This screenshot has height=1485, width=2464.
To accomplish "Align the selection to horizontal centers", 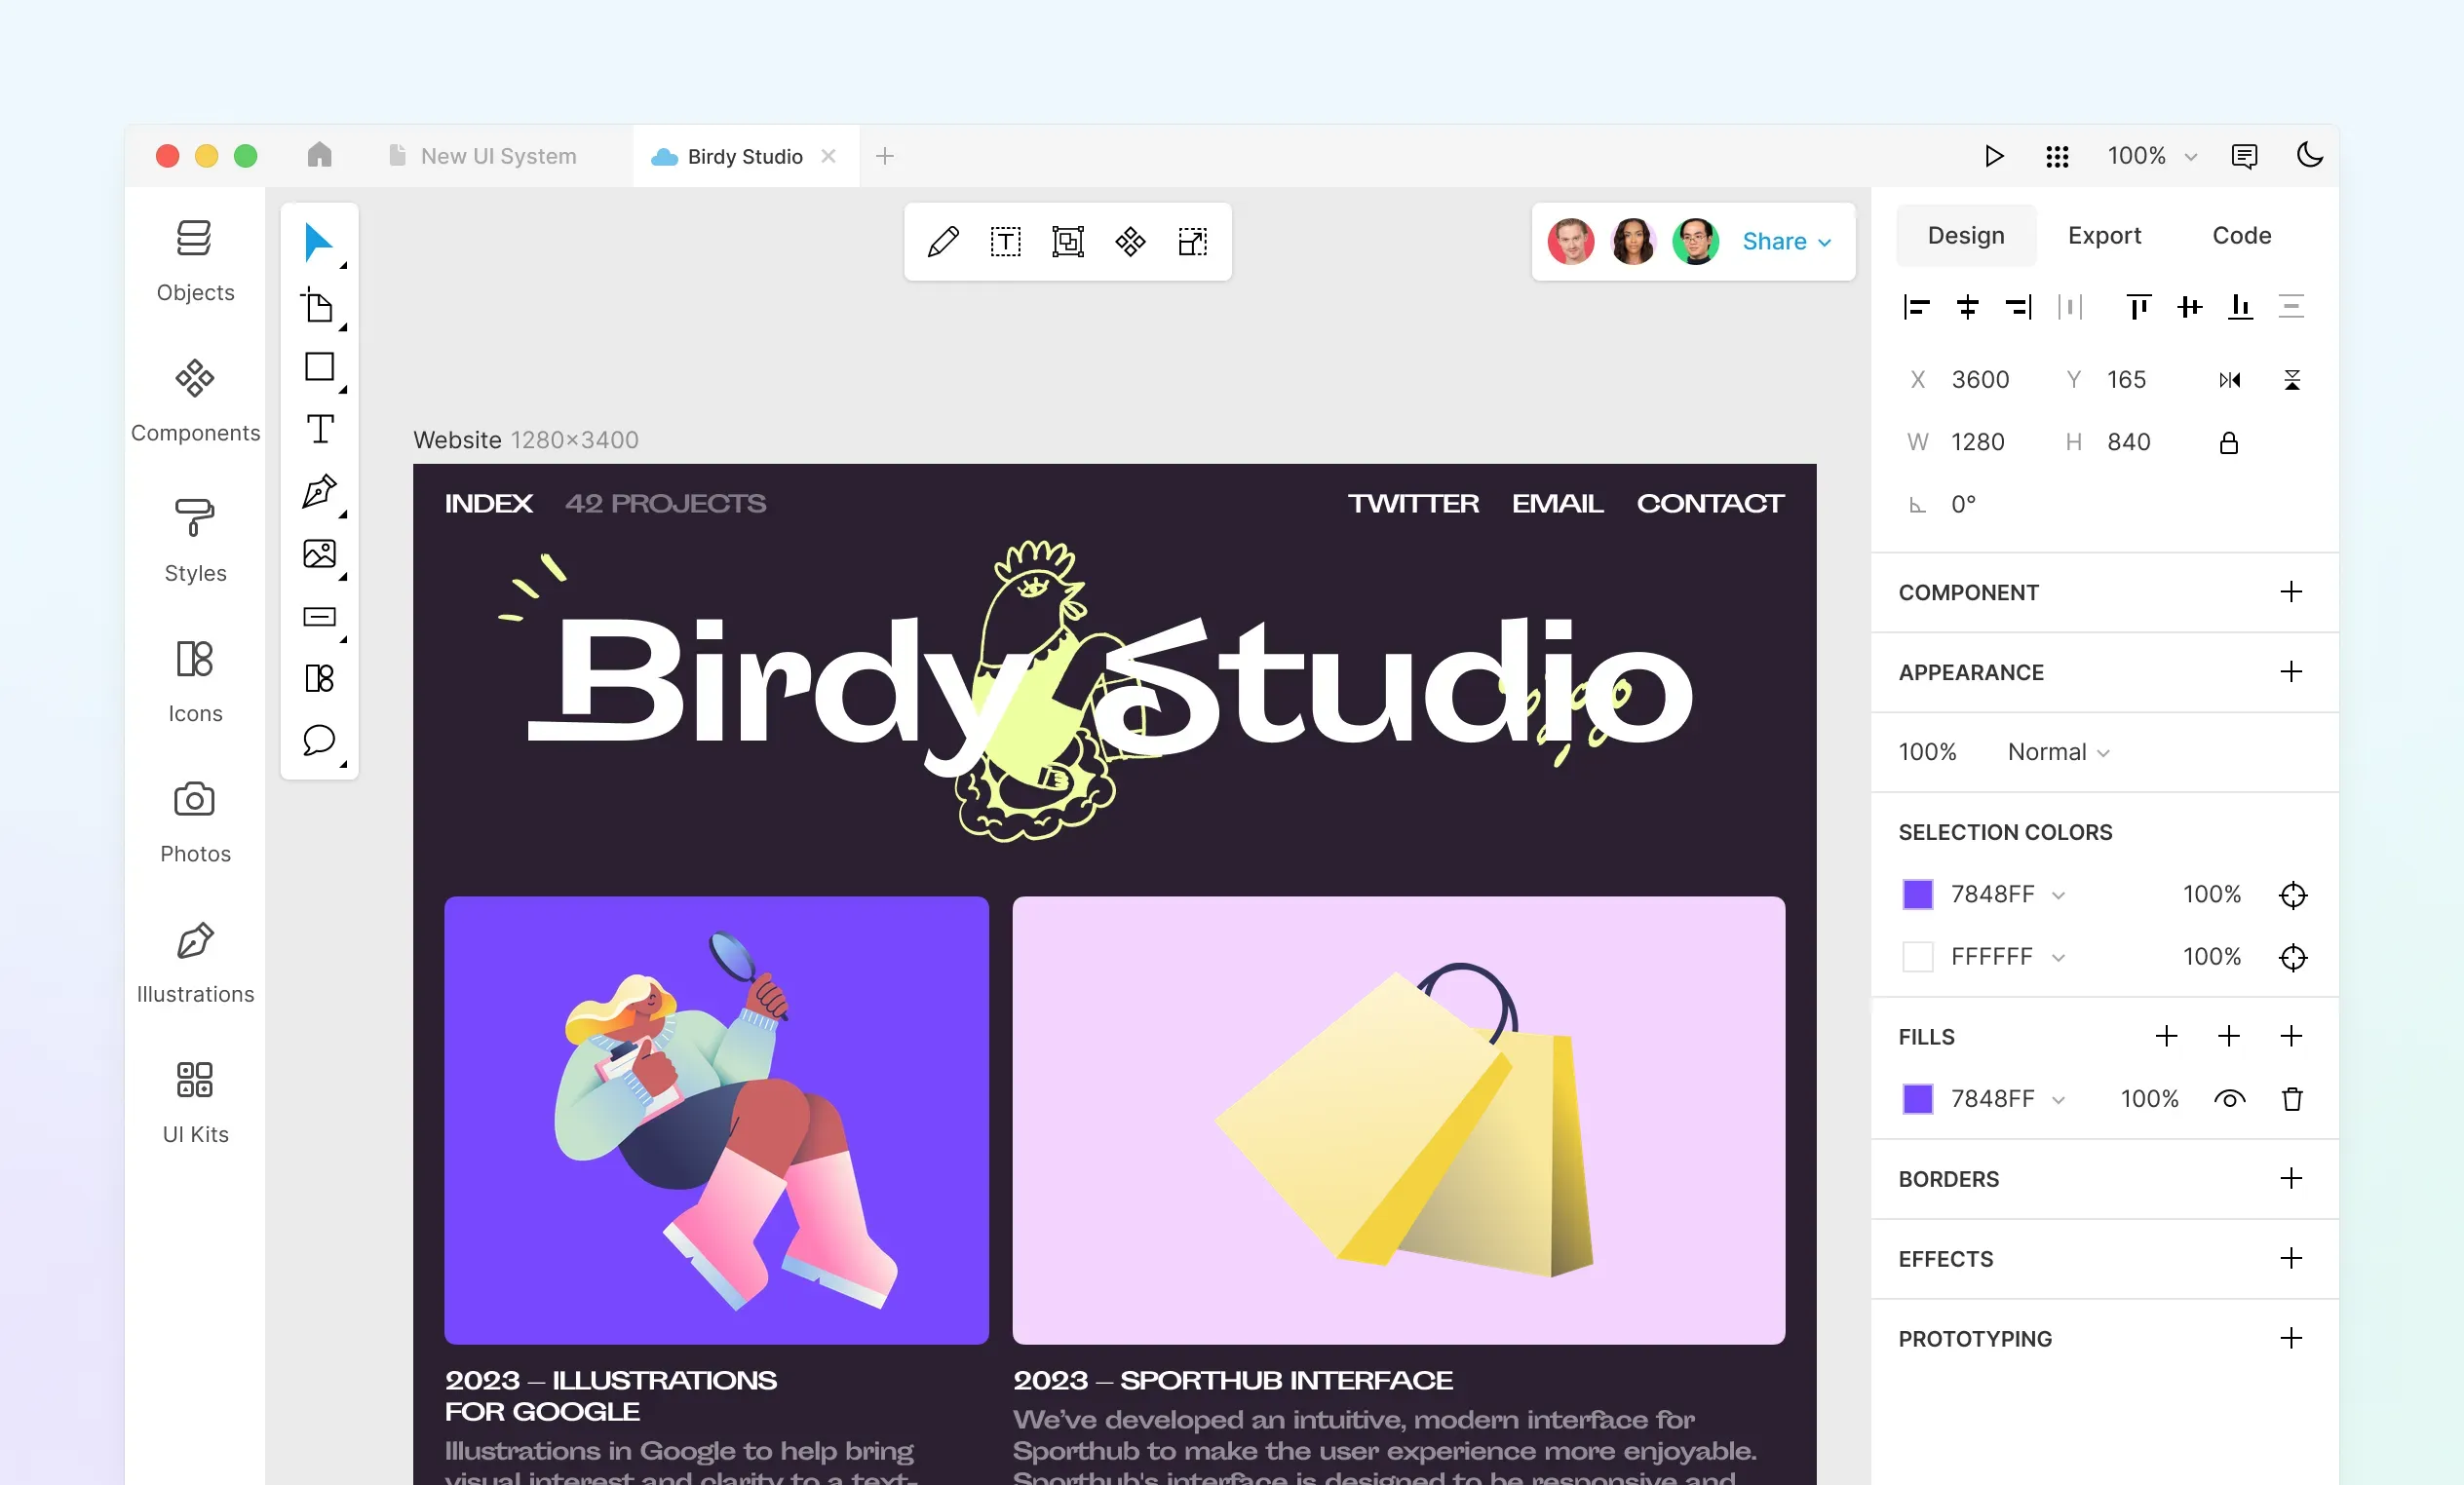I will pyautogui.click(x=1967, y=307).
